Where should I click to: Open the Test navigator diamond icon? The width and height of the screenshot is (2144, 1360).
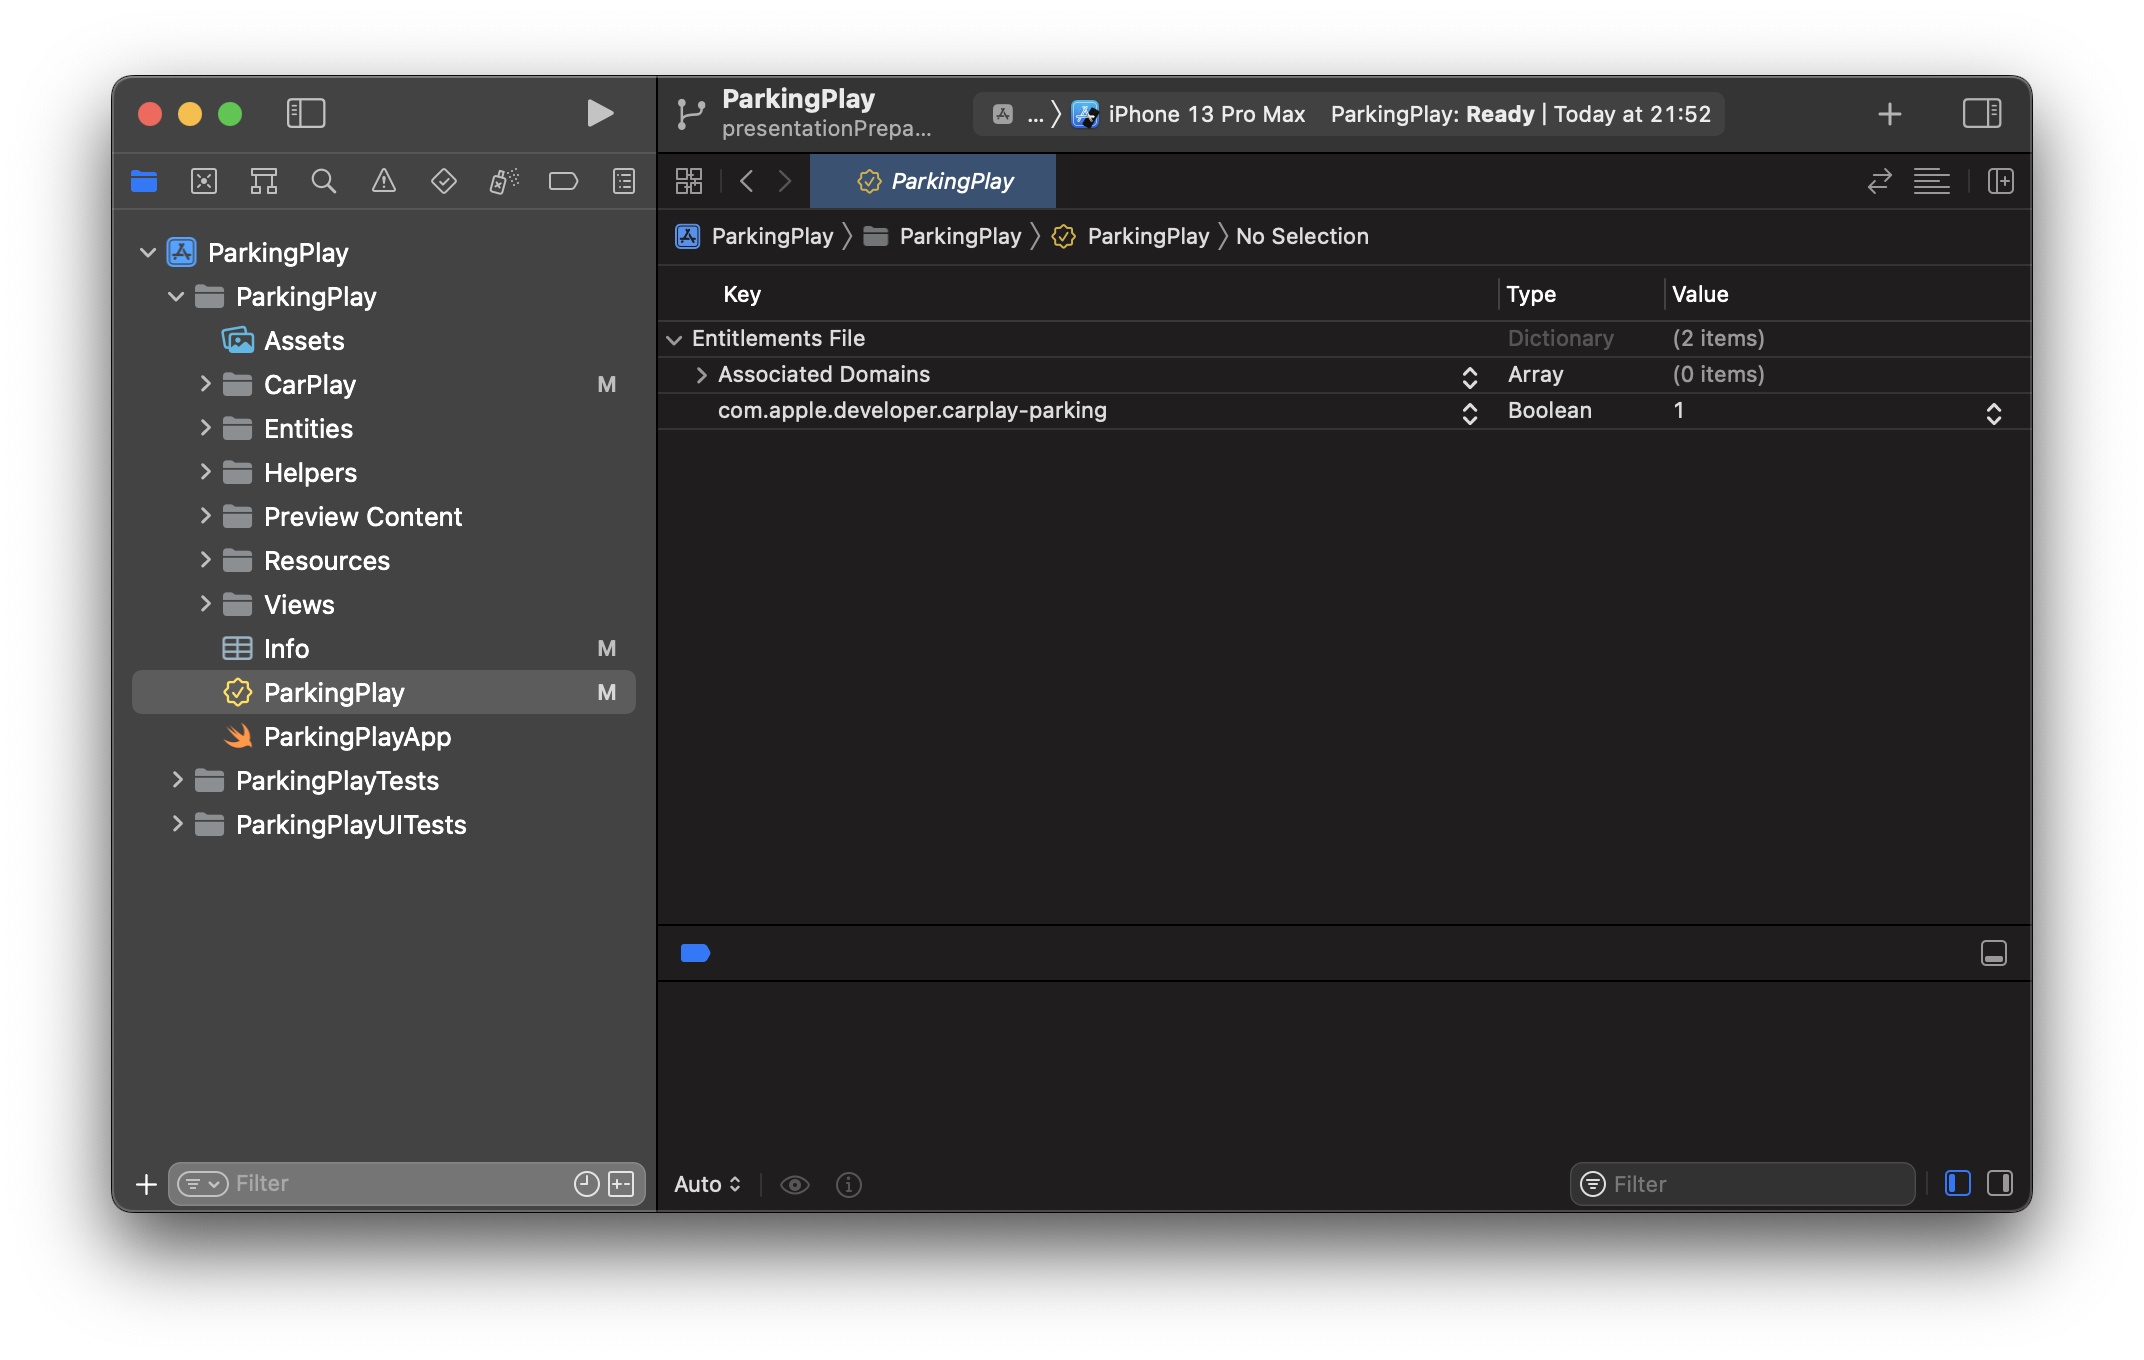444,181
